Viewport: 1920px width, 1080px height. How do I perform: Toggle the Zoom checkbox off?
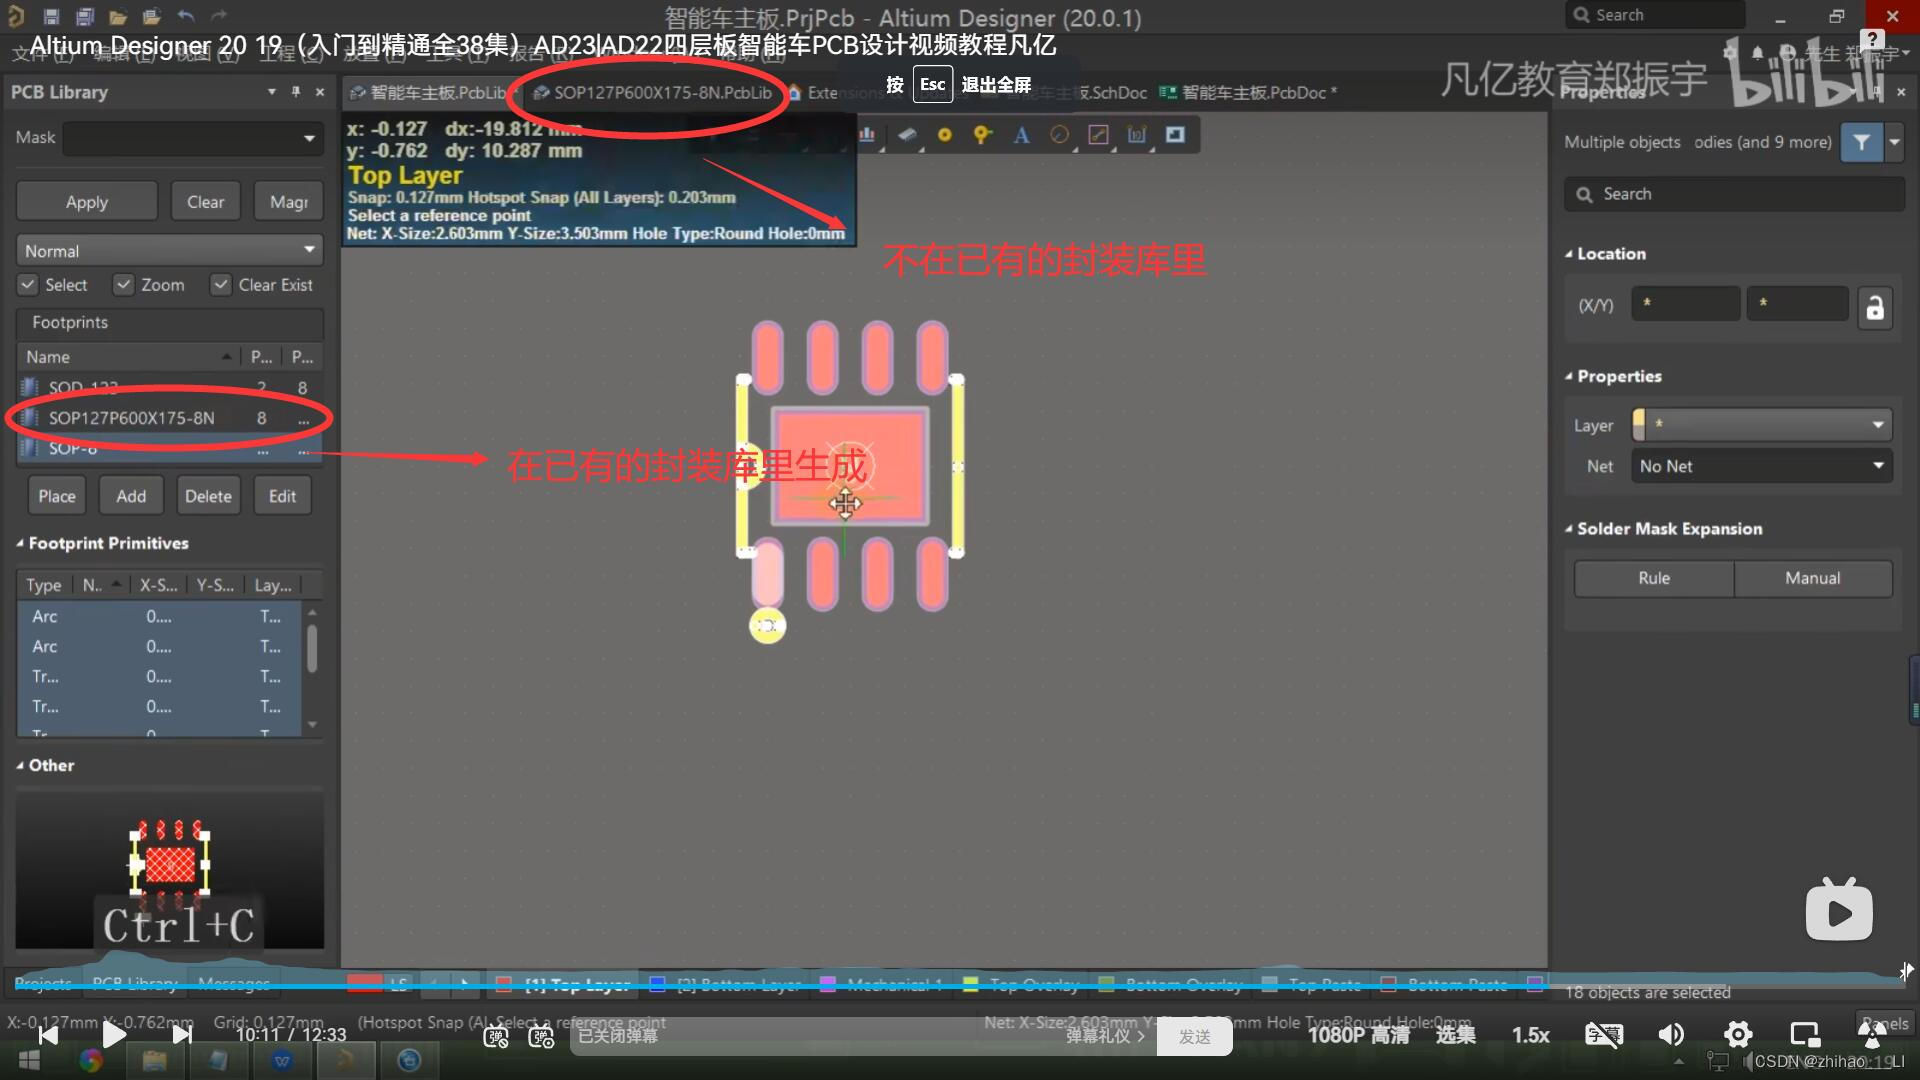tap(124, 285)
